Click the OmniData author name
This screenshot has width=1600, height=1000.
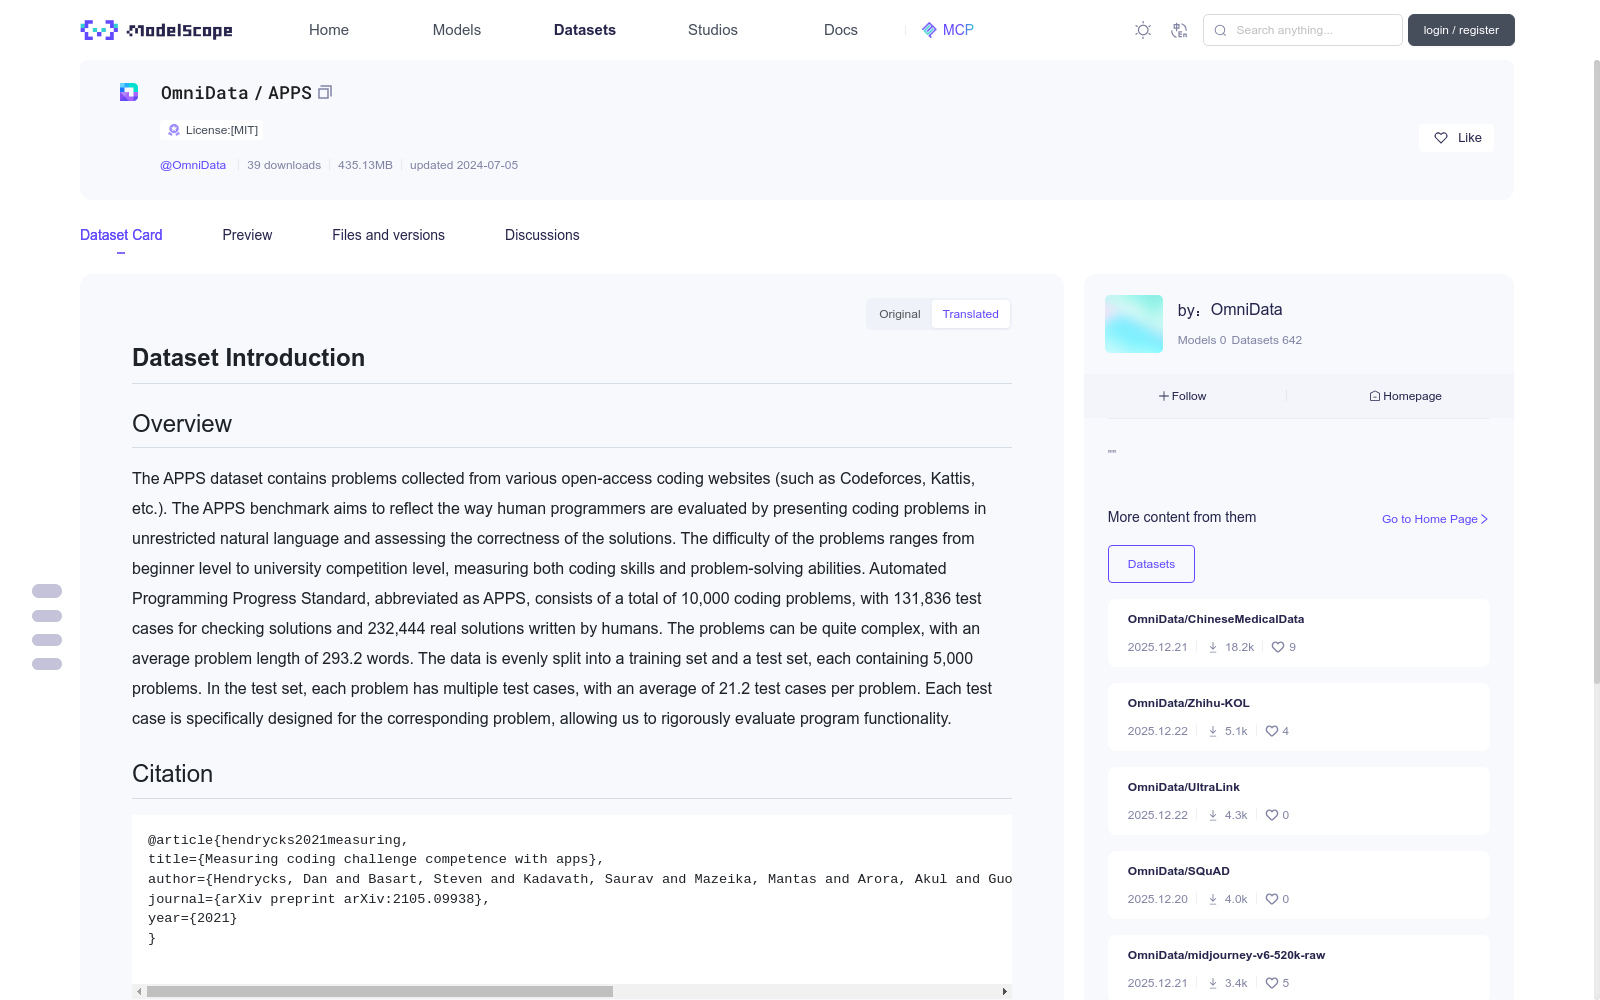tap(1246, 310)
